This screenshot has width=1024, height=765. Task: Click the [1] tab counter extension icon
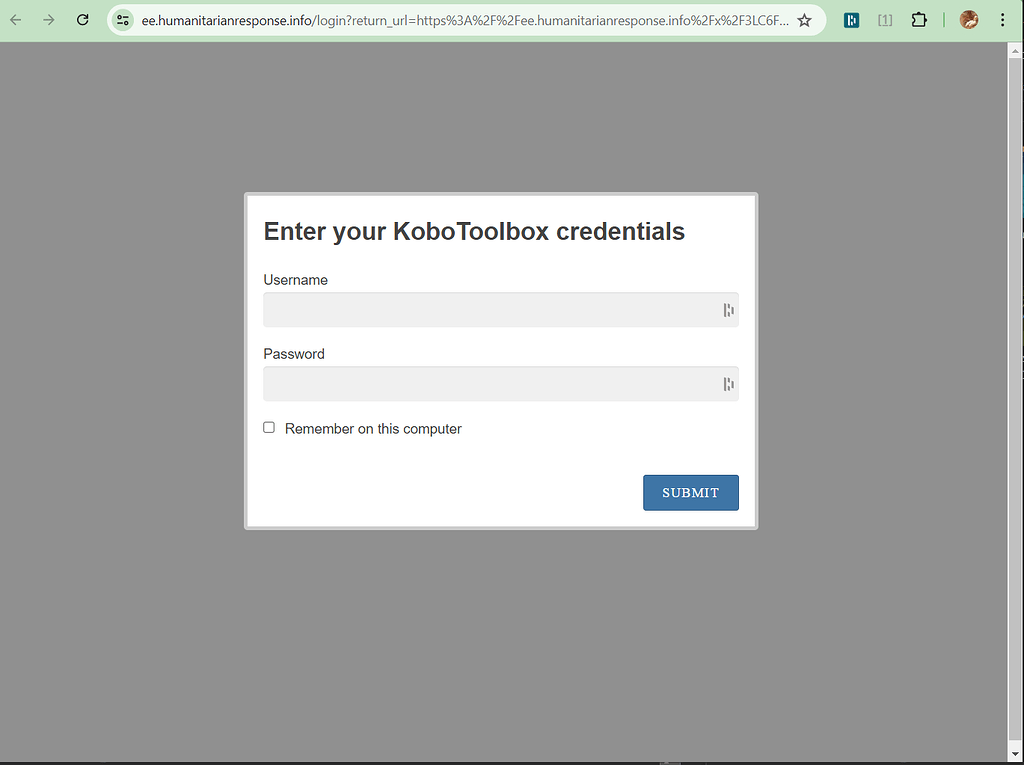(x=885, y=19)
